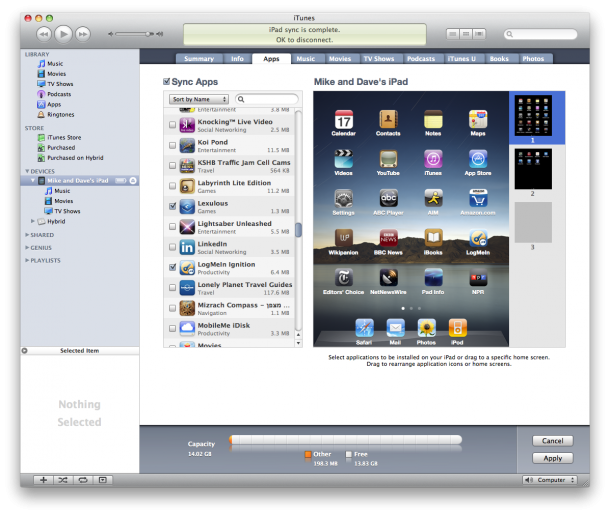The image size is (610, 515).
Task: Select the Wikipanion app icon
Action: click(344, 238)
